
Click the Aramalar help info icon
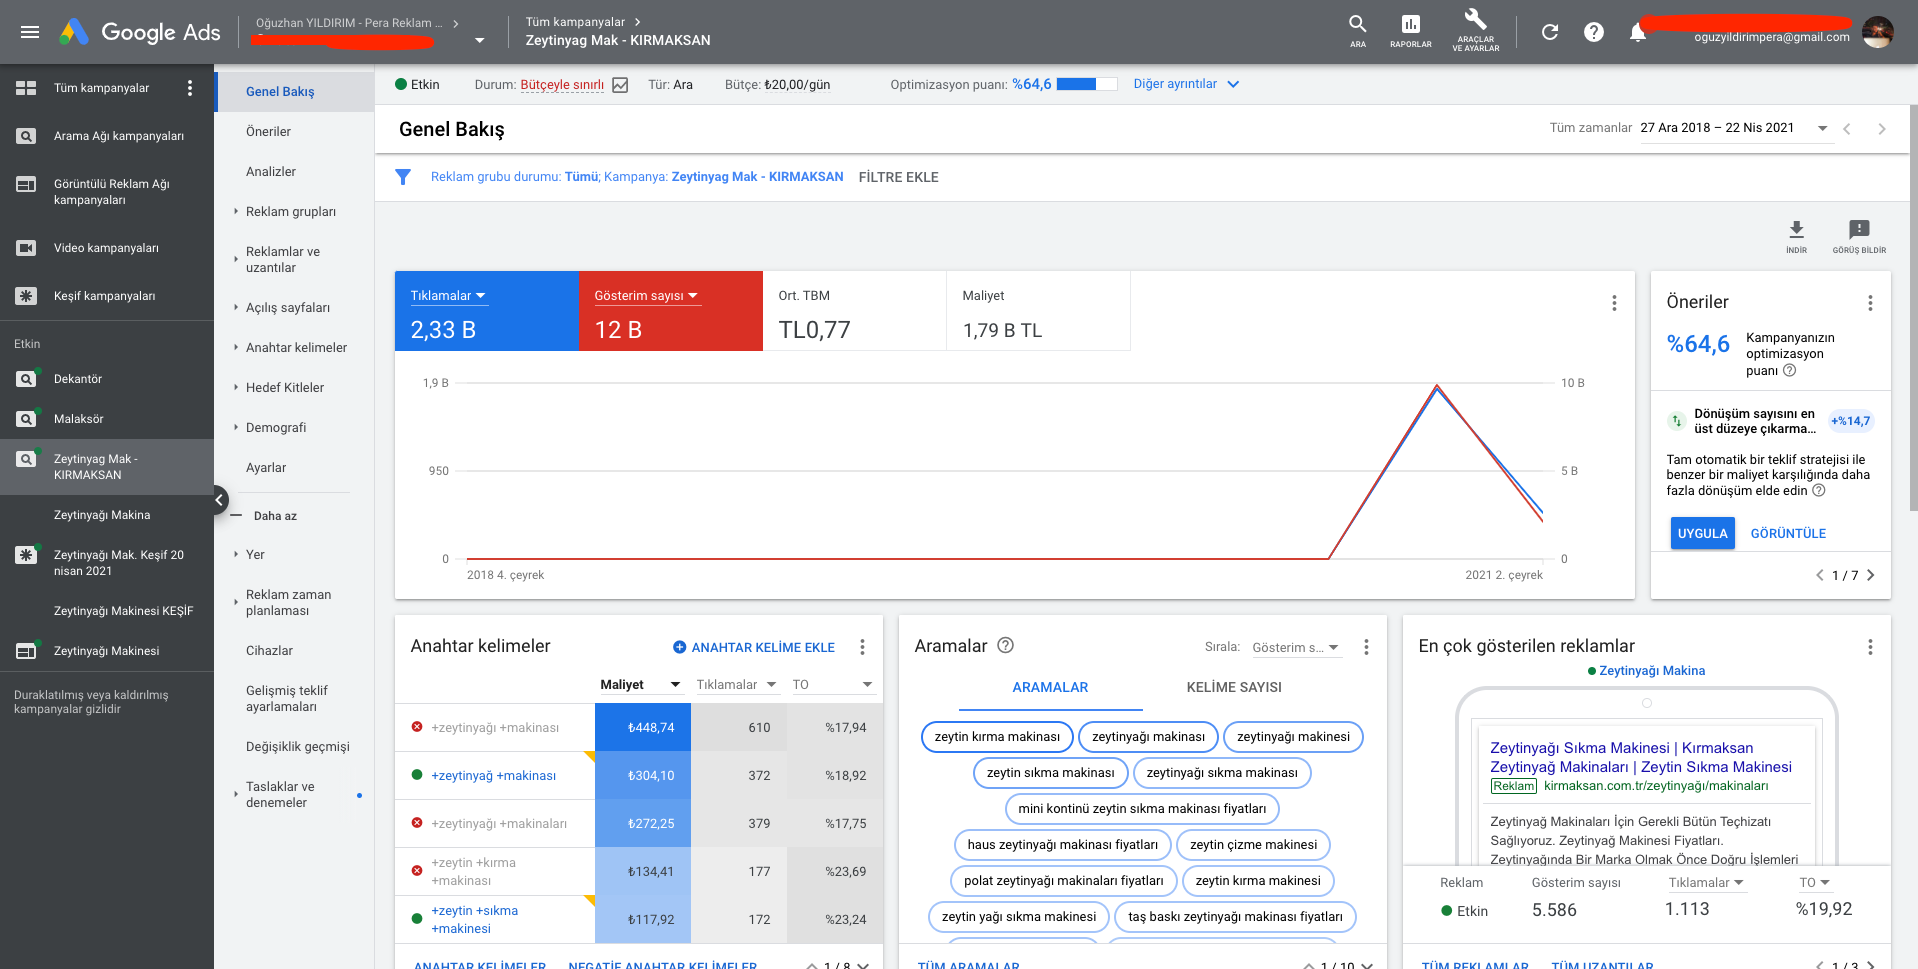click(1006, 646)
